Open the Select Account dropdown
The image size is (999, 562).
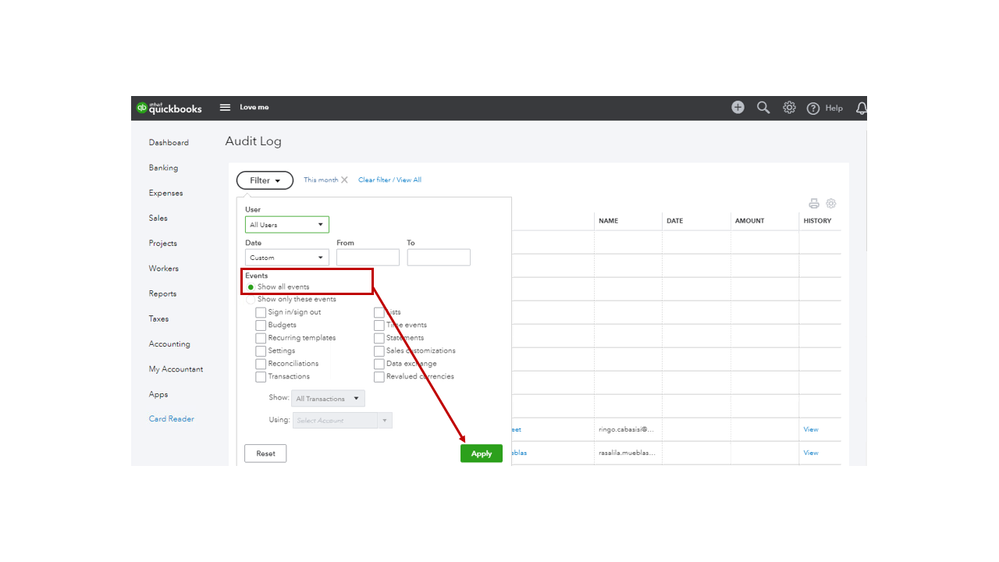click(342, 421)
